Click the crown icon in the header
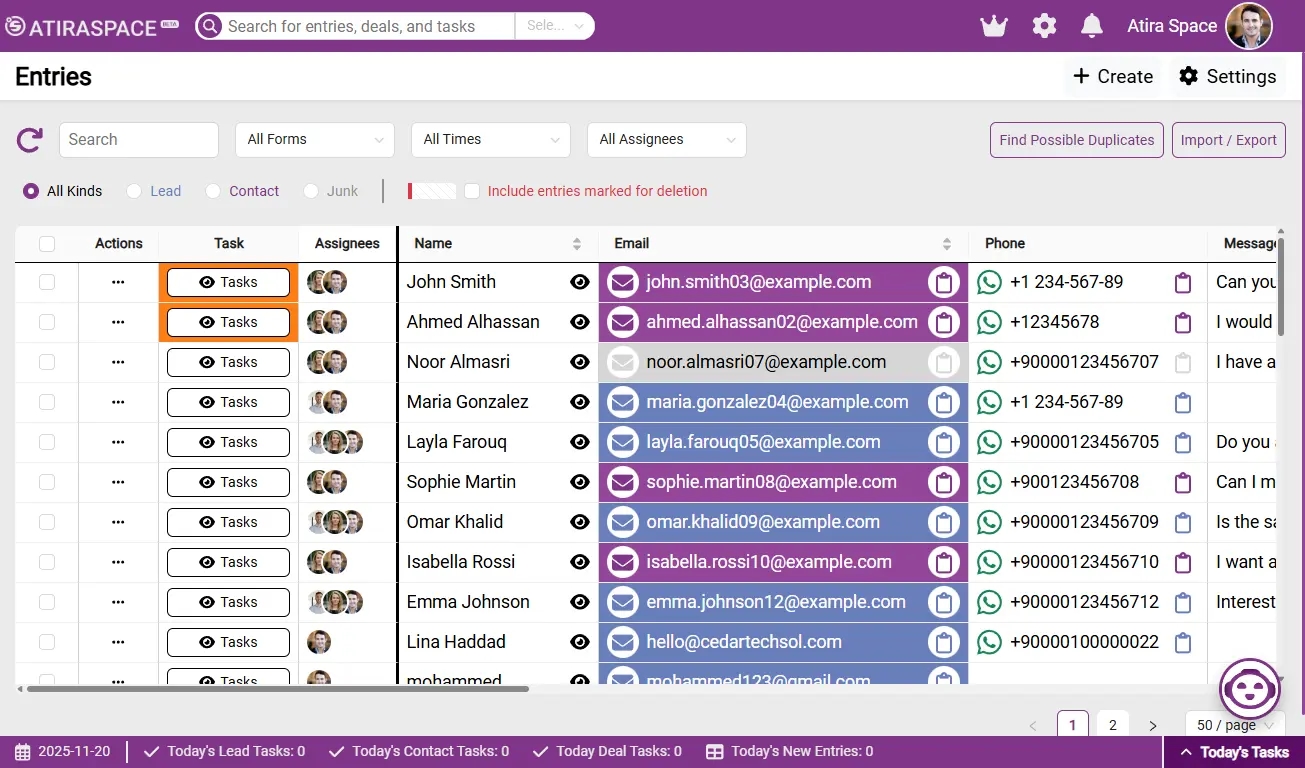This screenshot has width=1305, height=768. coord(993,25)
